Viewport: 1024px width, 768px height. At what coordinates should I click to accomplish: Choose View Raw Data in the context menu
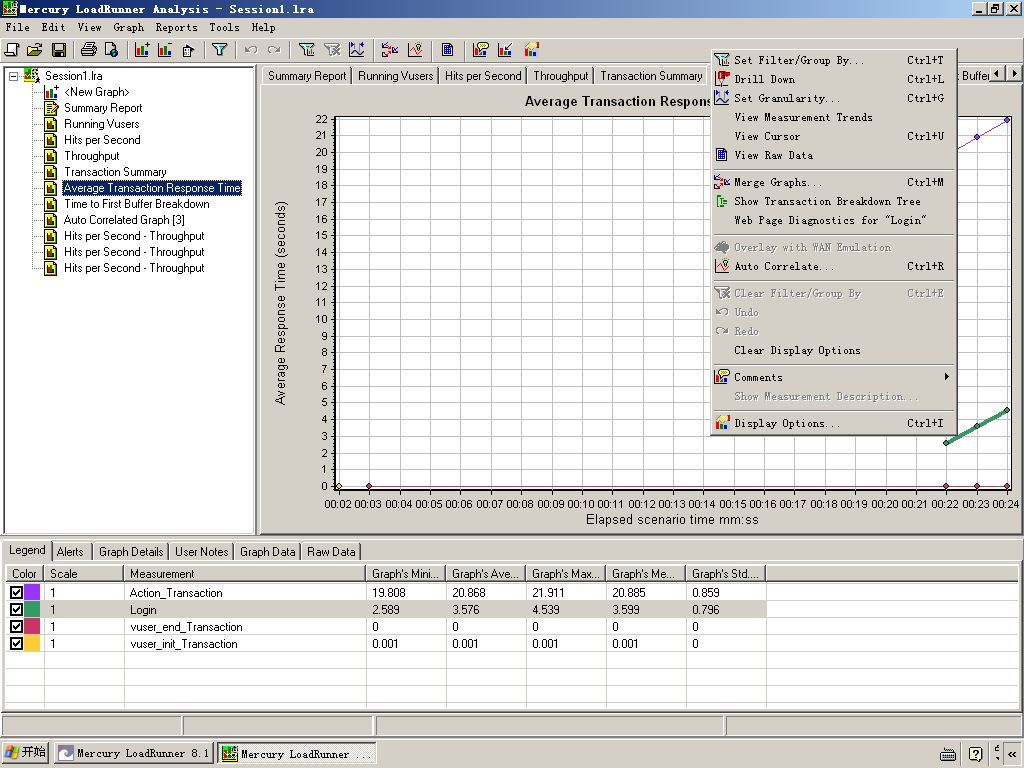point(831,155)
